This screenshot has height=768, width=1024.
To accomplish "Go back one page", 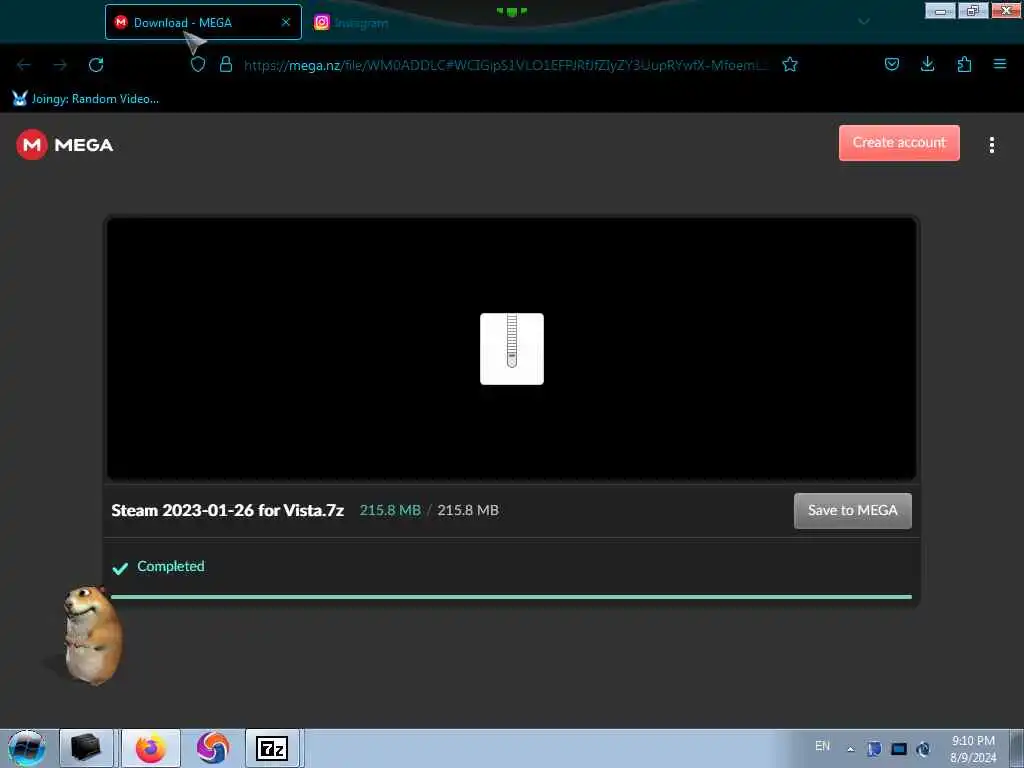I will tap(24, 65).
